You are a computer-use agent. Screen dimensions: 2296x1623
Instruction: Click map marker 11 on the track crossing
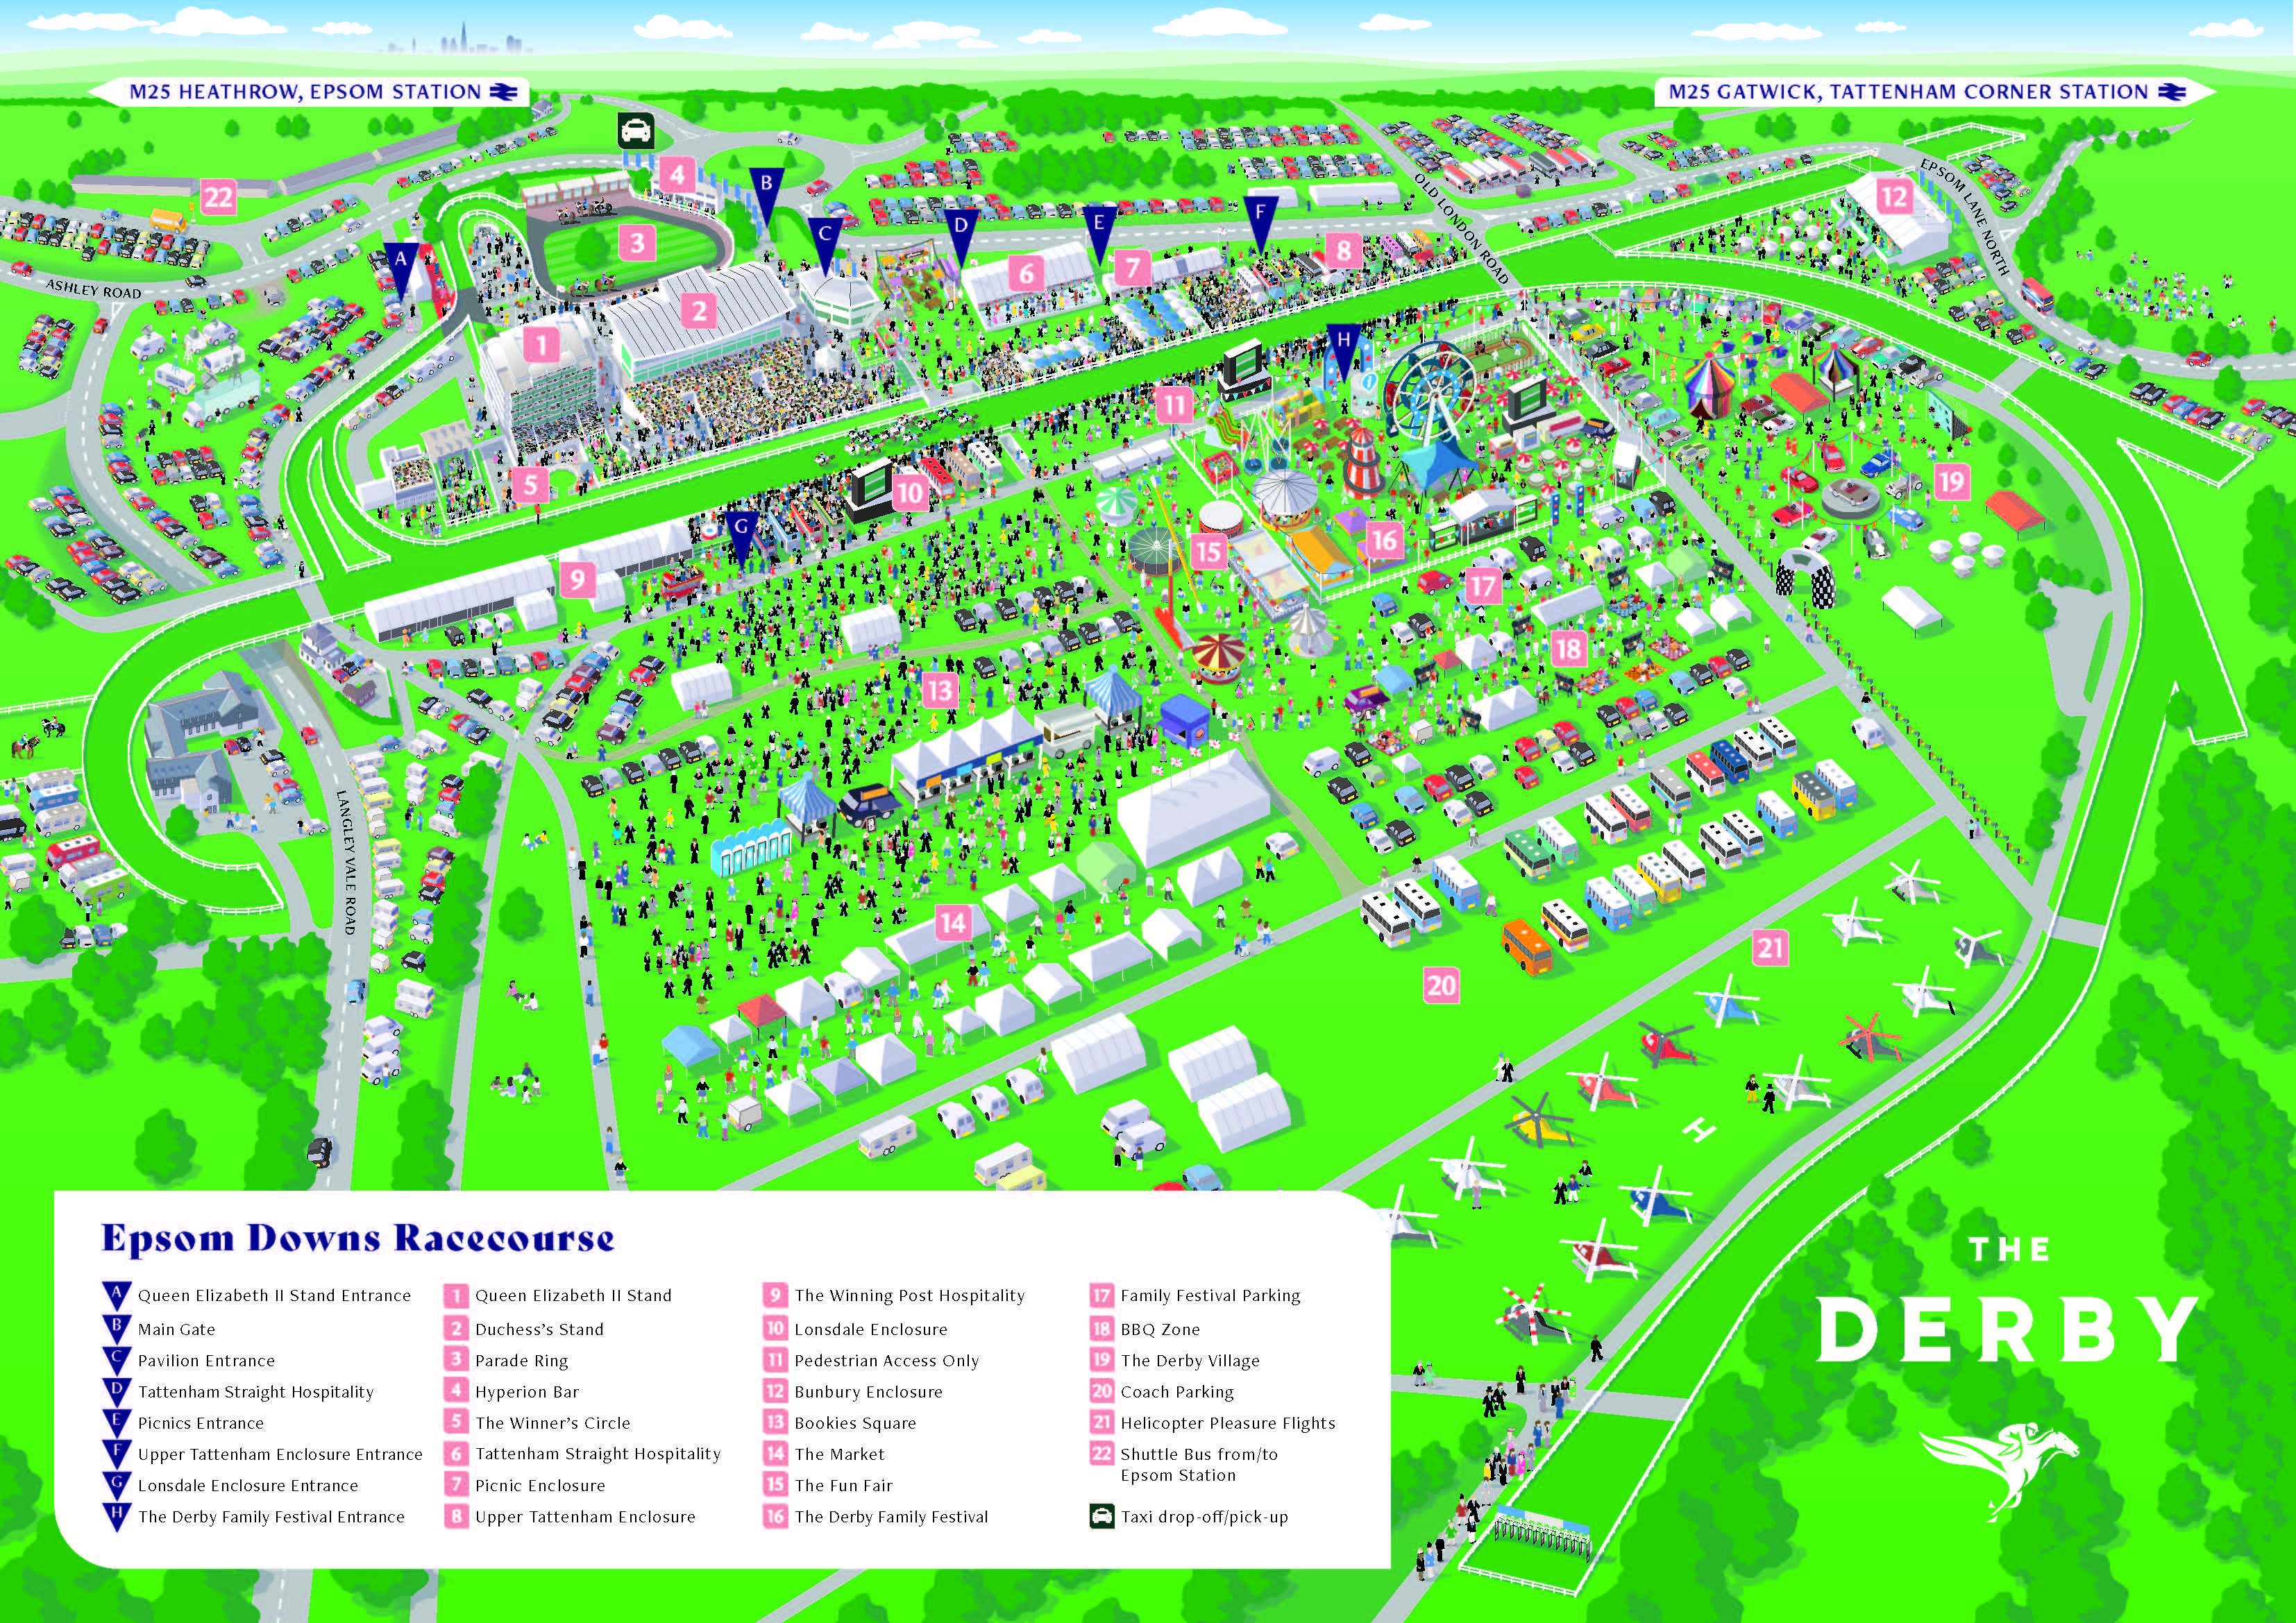pyautogui.click(x=1174, y=405)
